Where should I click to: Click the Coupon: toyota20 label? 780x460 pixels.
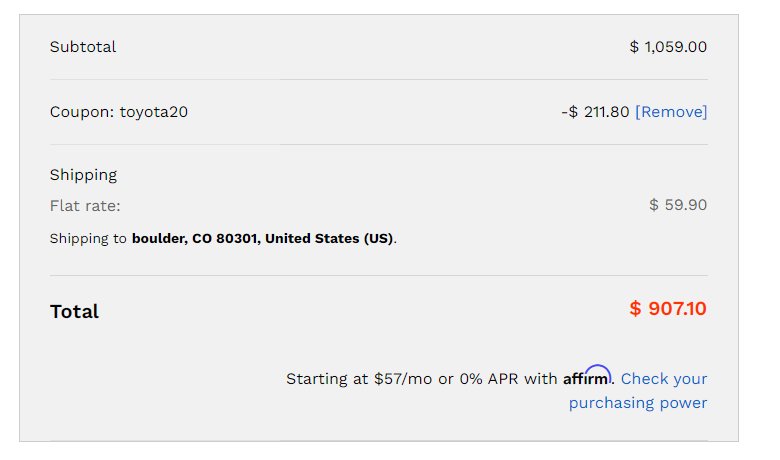tap(119, 112)
